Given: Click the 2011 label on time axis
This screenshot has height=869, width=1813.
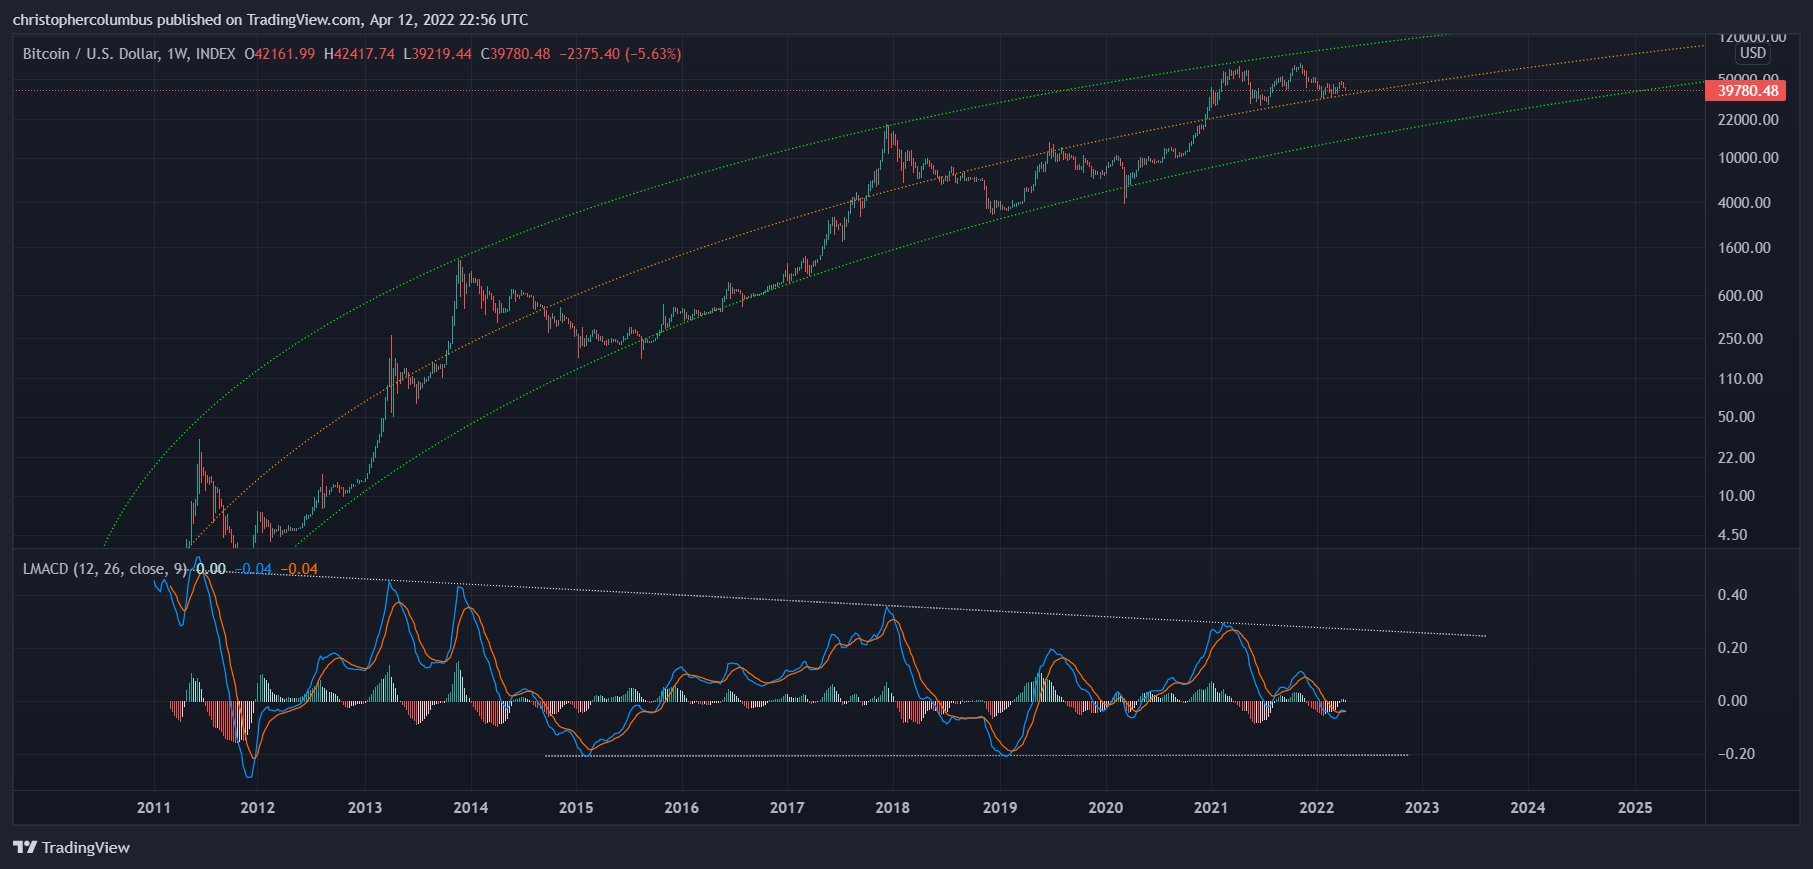Looking at the screenshot, I should click(153, 808).
